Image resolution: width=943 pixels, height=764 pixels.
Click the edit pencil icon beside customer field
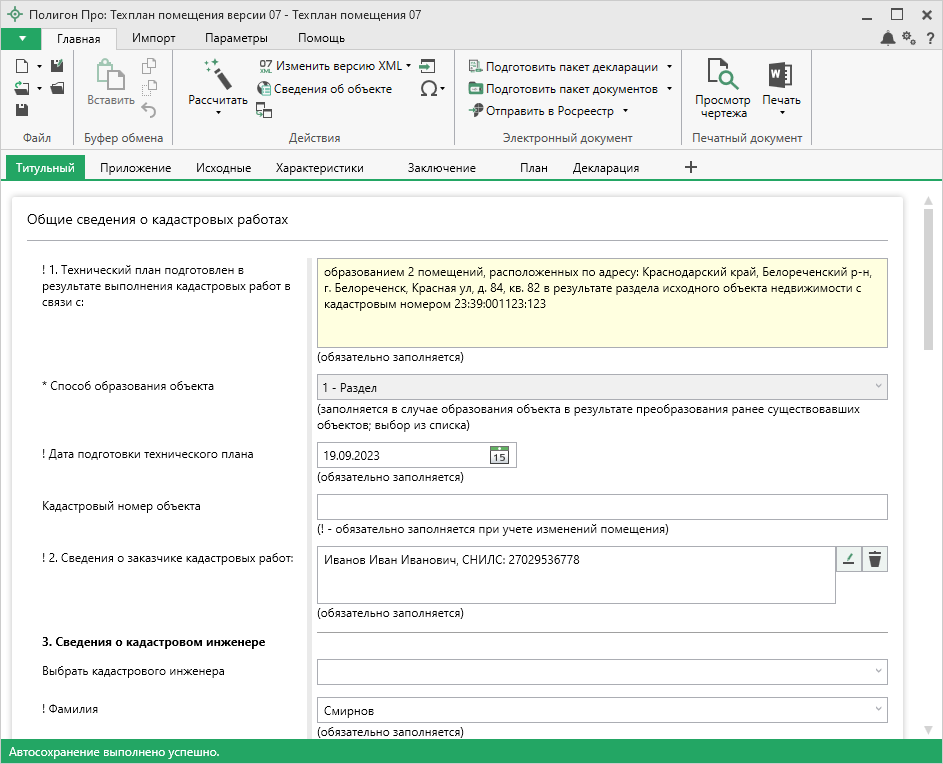(848, 560)
